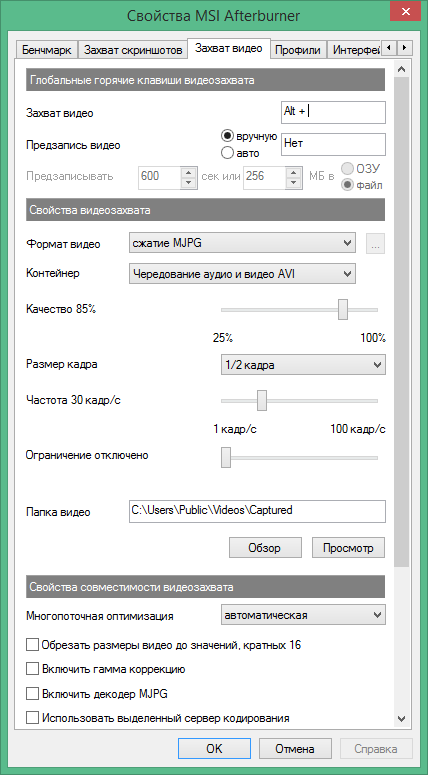Click the Папка видео path field
Viewport: 428px width, 775px height.
[257, 511]
